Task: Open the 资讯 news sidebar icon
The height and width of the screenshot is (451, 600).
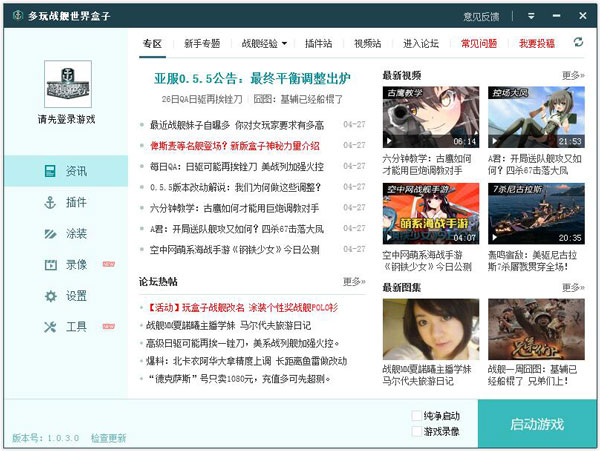Action: click(x=49, y=171)
